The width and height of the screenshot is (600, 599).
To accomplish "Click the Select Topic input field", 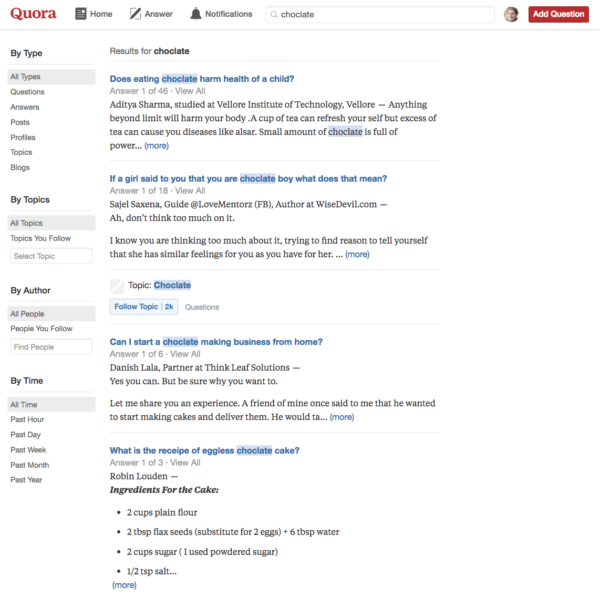I will click(51, 256).
